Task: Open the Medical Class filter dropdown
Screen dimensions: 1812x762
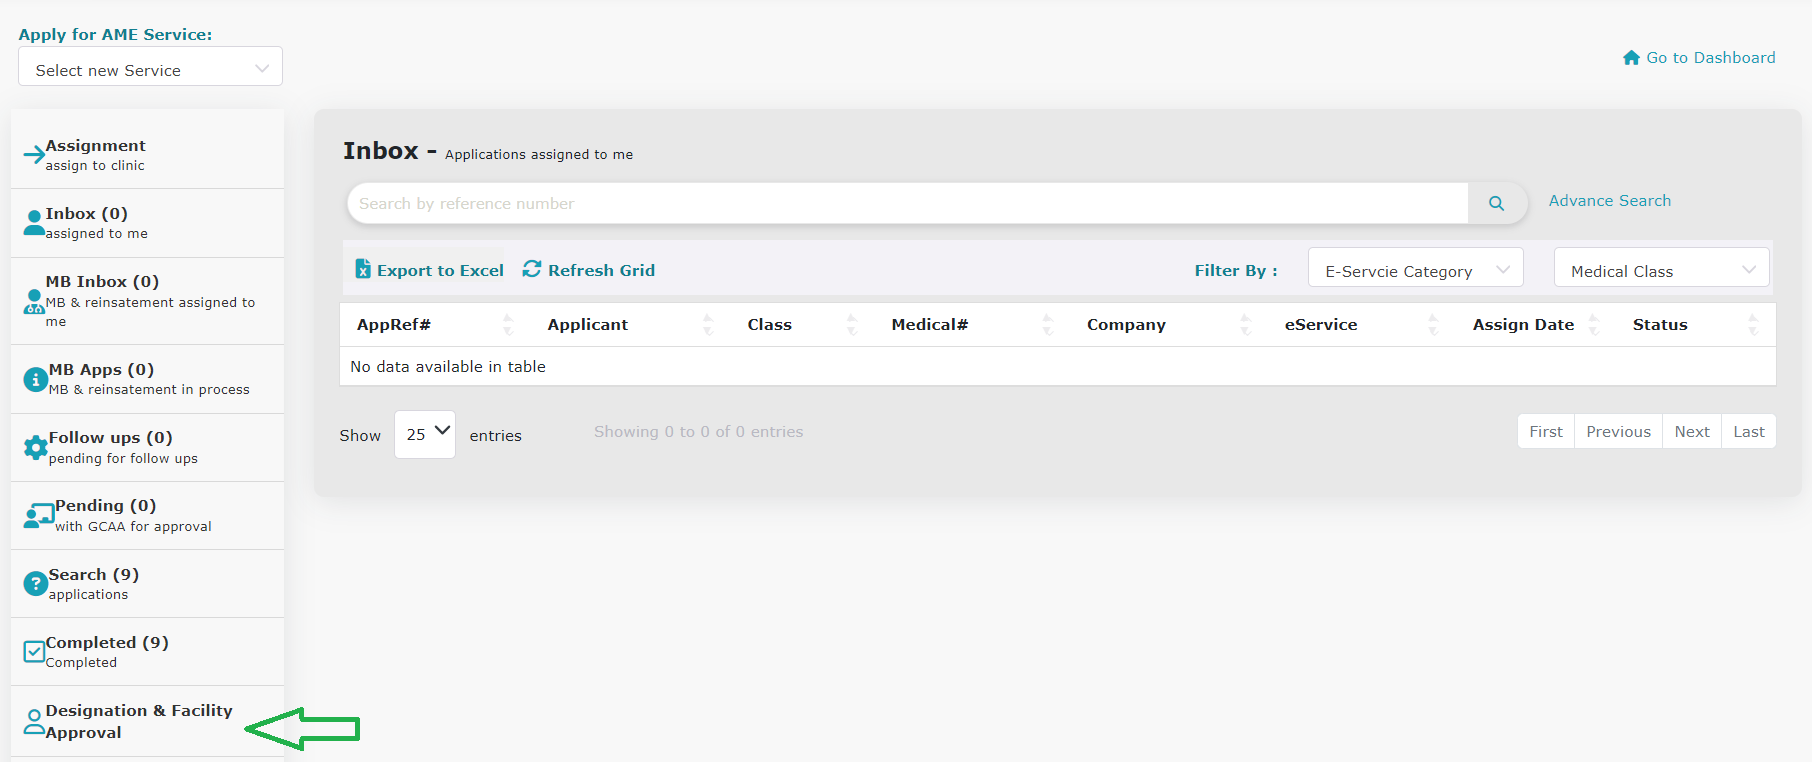Action: (1661, 271)
